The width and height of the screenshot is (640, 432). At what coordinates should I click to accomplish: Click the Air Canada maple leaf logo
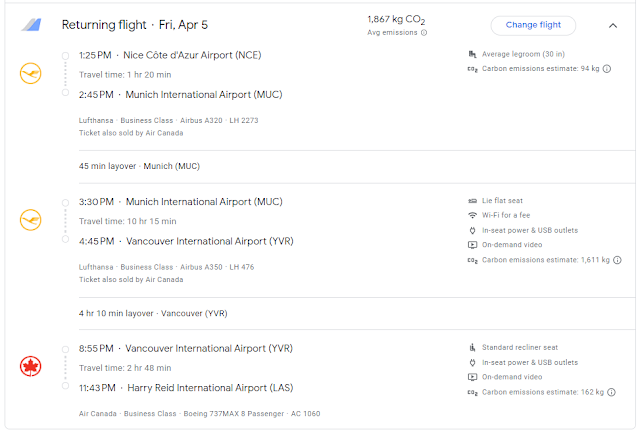pyautogui.click(x=31, y=366)
